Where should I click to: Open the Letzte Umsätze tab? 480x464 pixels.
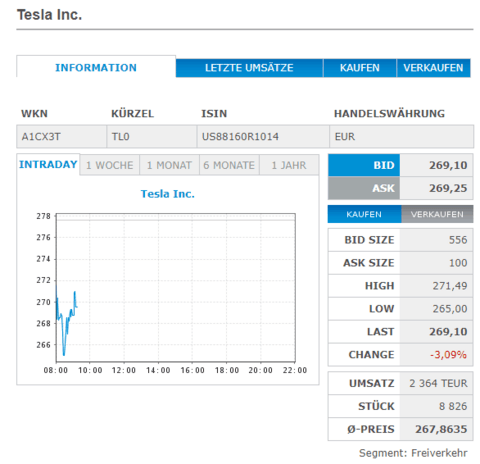[249, 68]
